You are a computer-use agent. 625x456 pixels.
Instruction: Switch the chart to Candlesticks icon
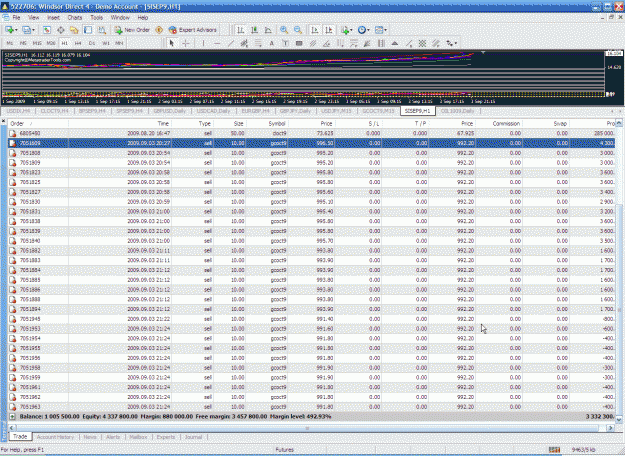tap(254, 30)
